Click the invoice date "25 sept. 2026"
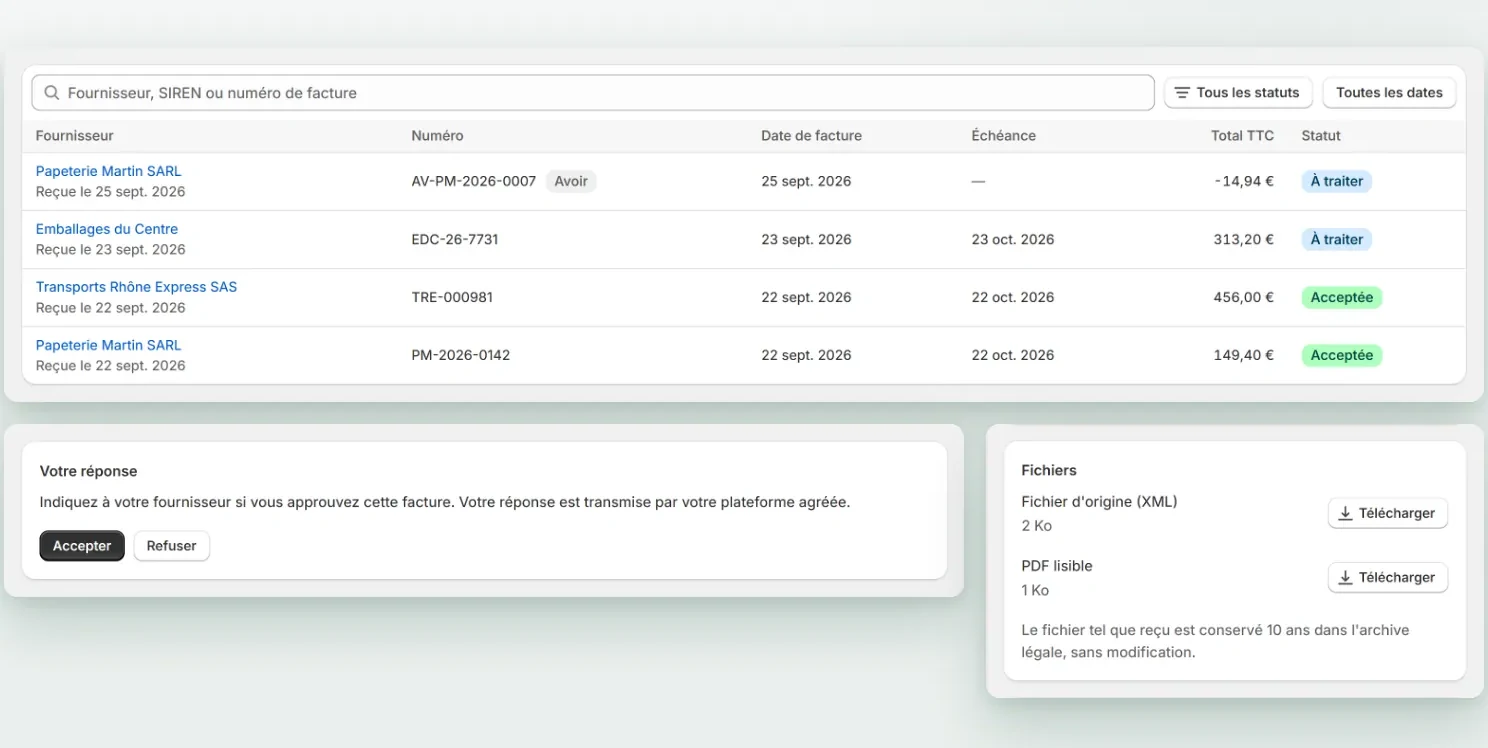The width and height of the screenshot is (1488, 748). 806,181
